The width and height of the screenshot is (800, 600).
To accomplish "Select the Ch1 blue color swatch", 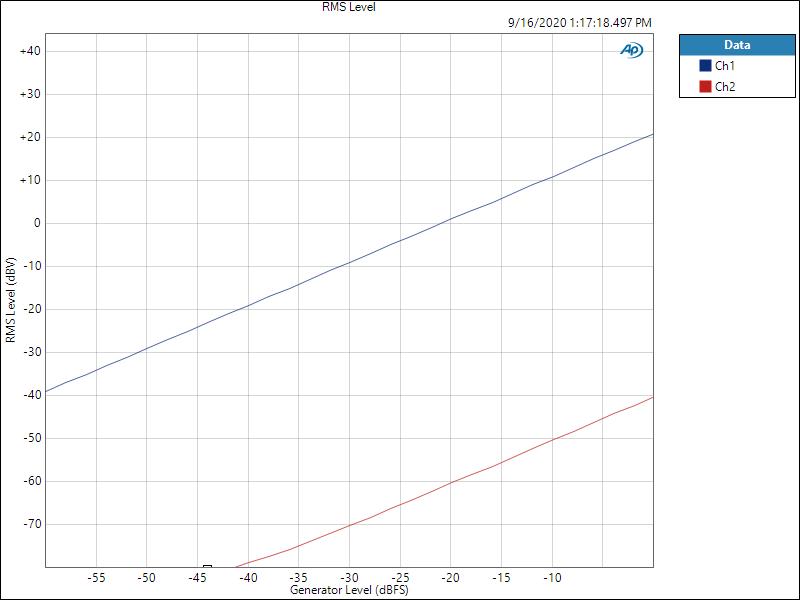I will 705,66.
